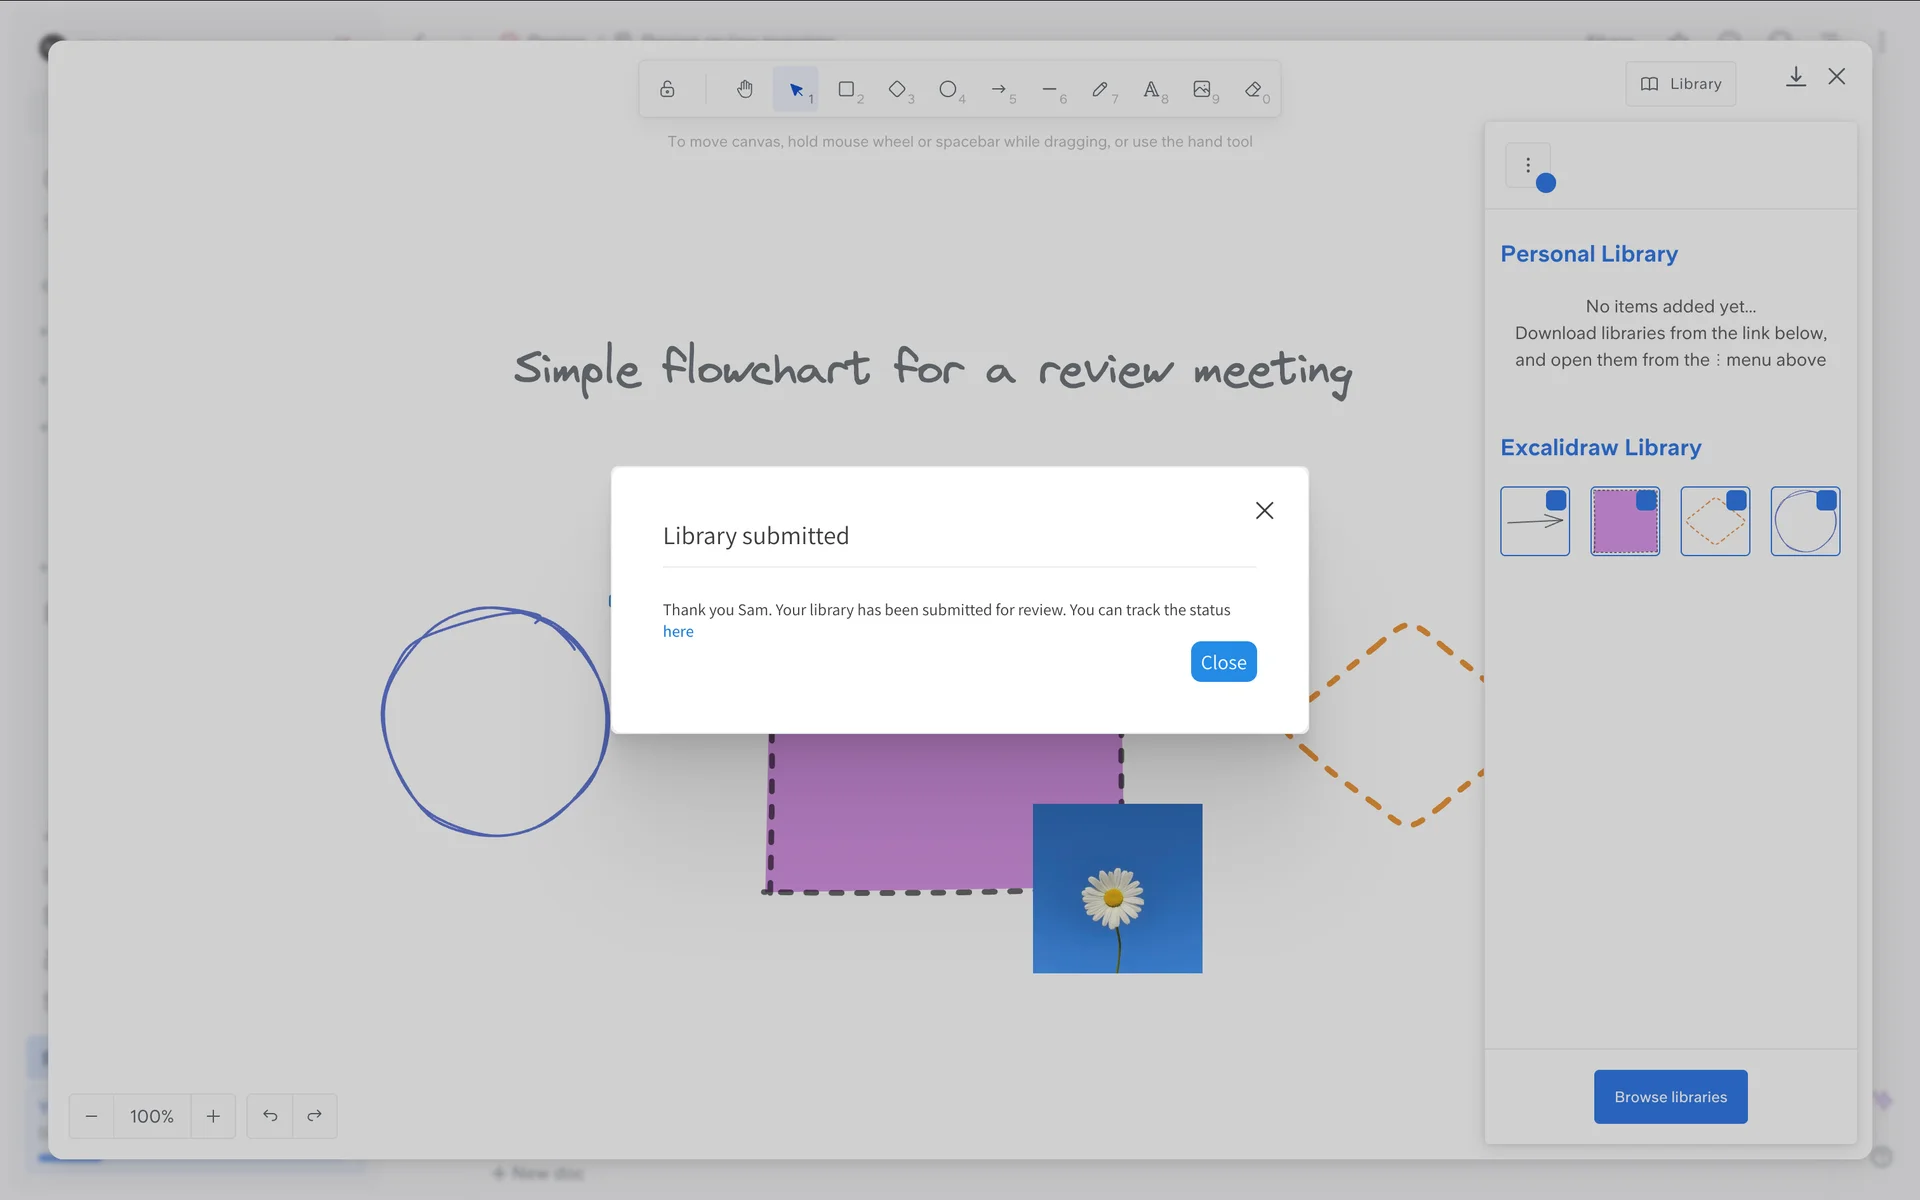Select the Pencil draw tool
Screen dimensions: 1920x1200
[1100, 89]
